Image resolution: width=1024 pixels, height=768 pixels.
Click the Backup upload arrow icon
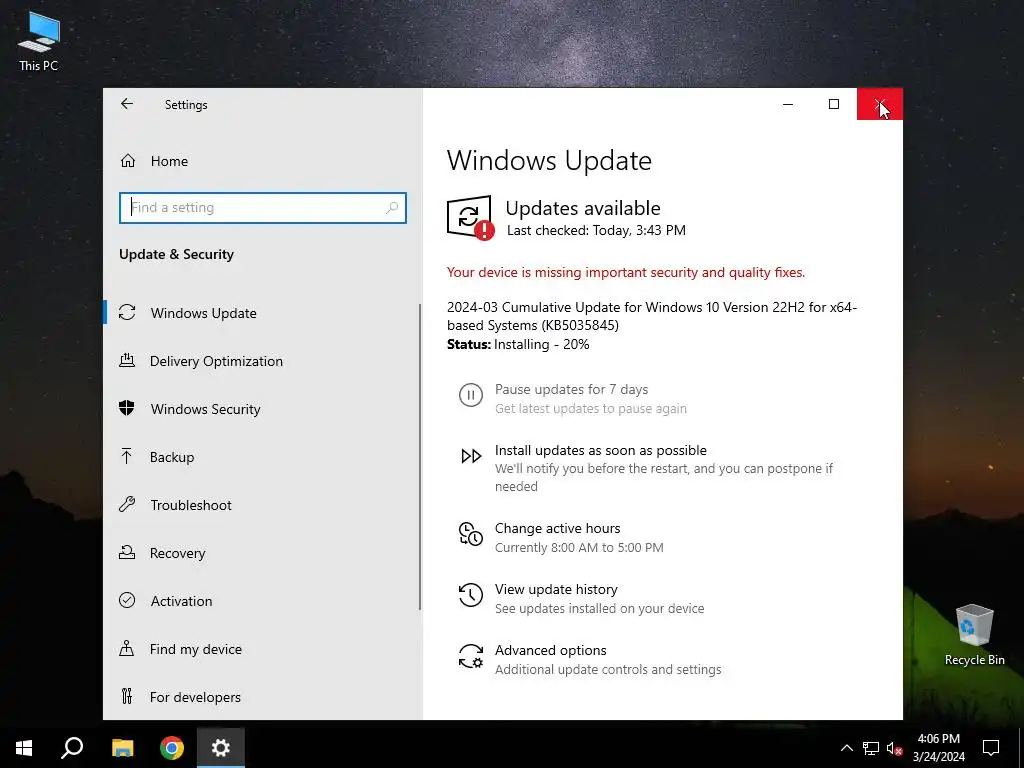[127, 456]
